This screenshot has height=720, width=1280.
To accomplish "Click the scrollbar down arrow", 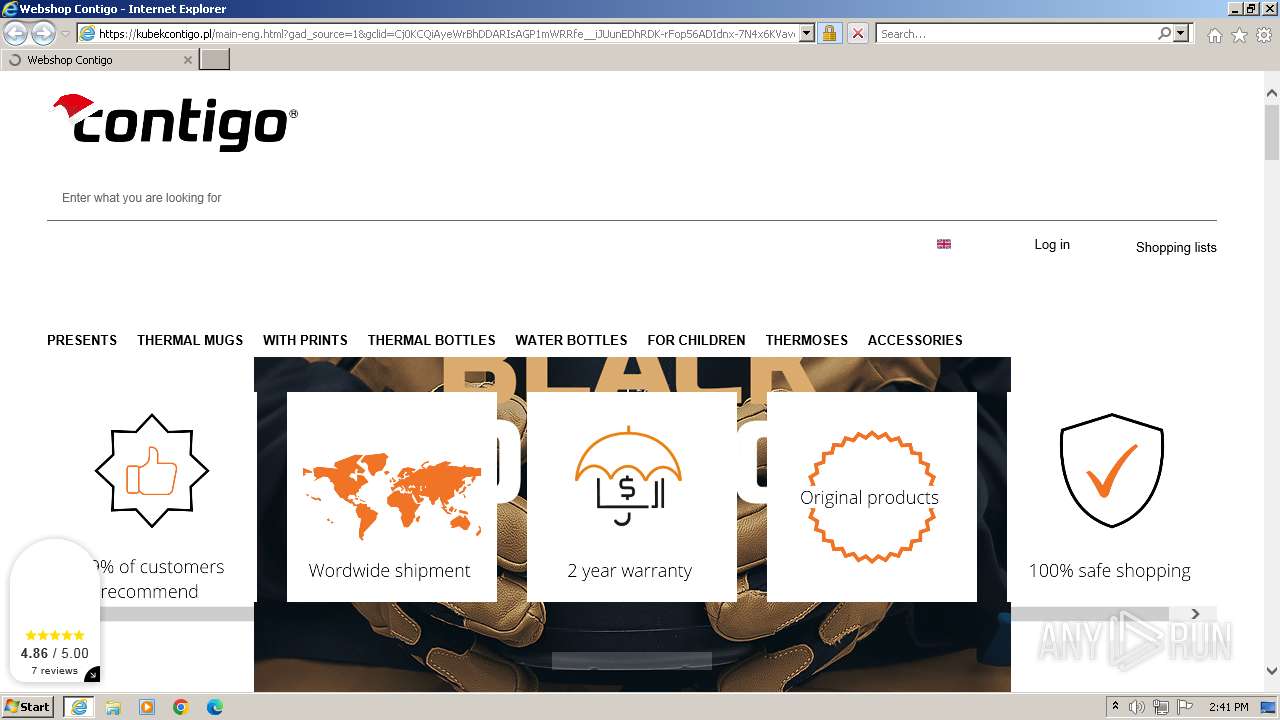I will click(x=1272, y=671).
